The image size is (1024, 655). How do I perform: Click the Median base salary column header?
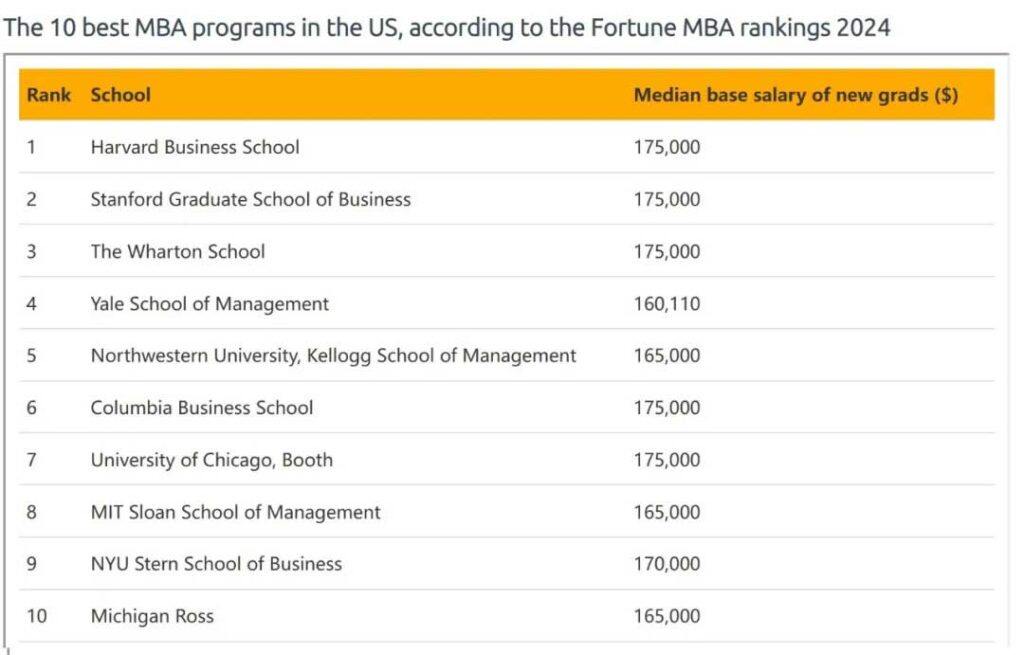pyautogui.click(x=795, y=95)
